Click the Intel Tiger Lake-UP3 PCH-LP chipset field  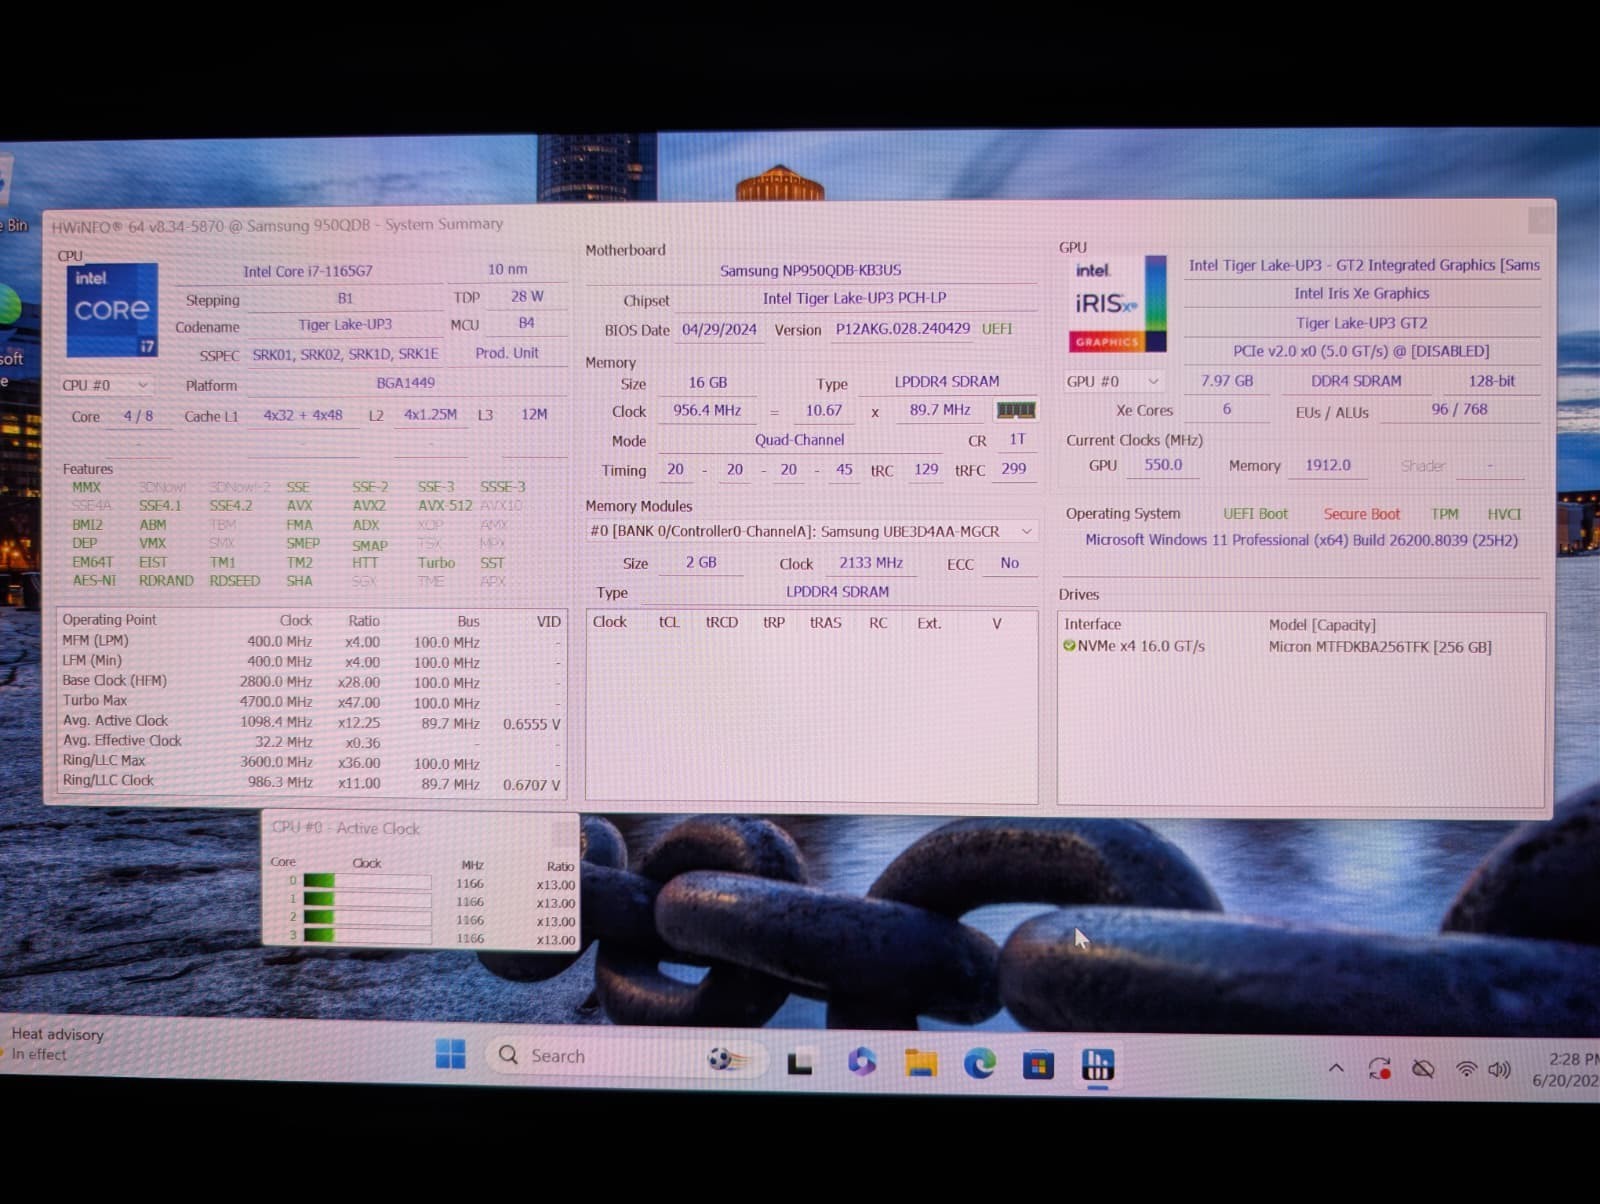tap(855, 298)
